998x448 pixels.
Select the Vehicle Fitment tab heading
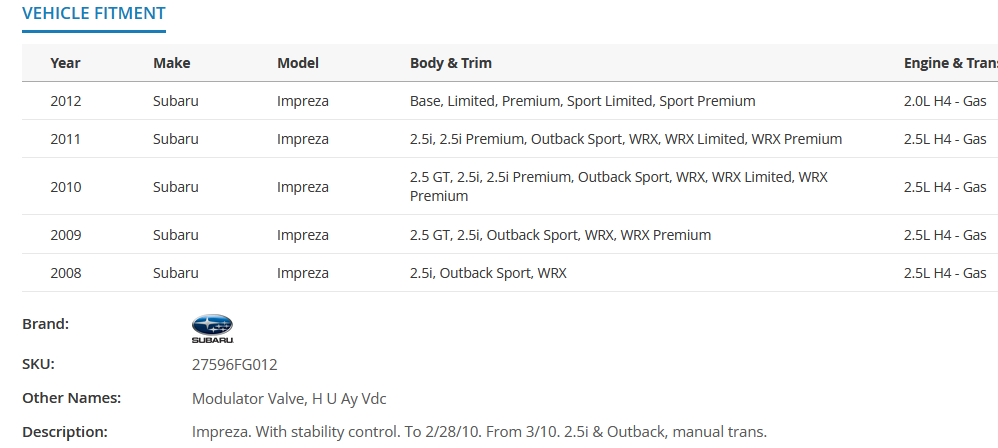[94, 13]
